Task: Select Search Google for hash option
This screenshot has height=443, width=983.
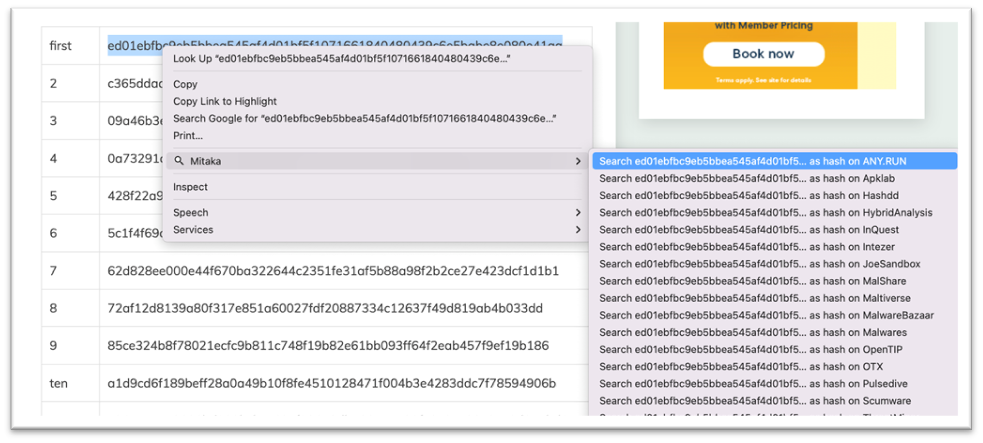Action: coord(364,119)
